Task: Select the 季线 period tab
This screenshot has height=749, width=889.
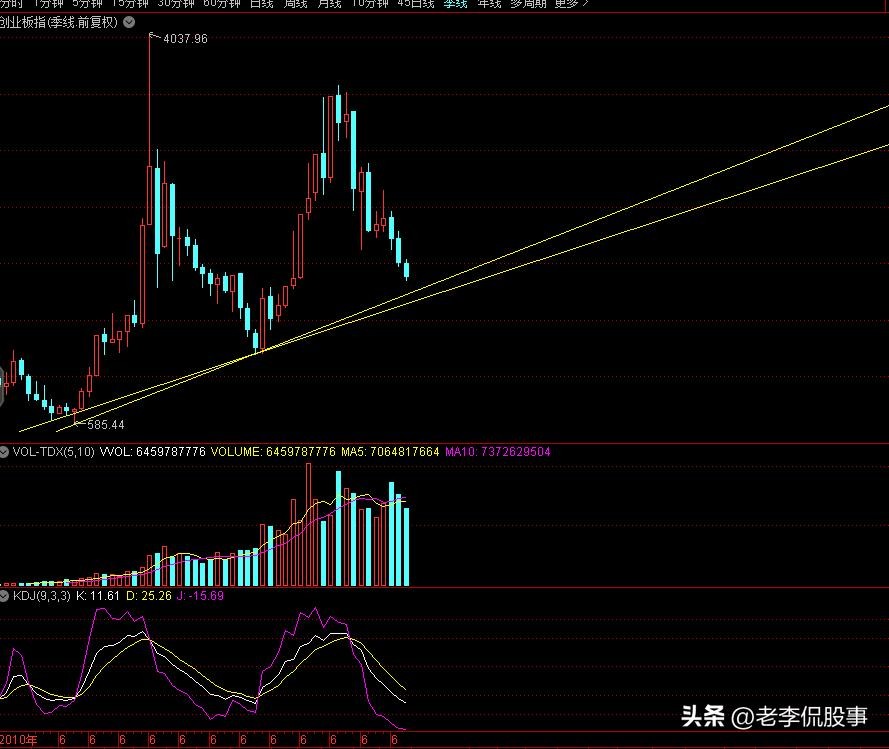Action: pos(455,3)
